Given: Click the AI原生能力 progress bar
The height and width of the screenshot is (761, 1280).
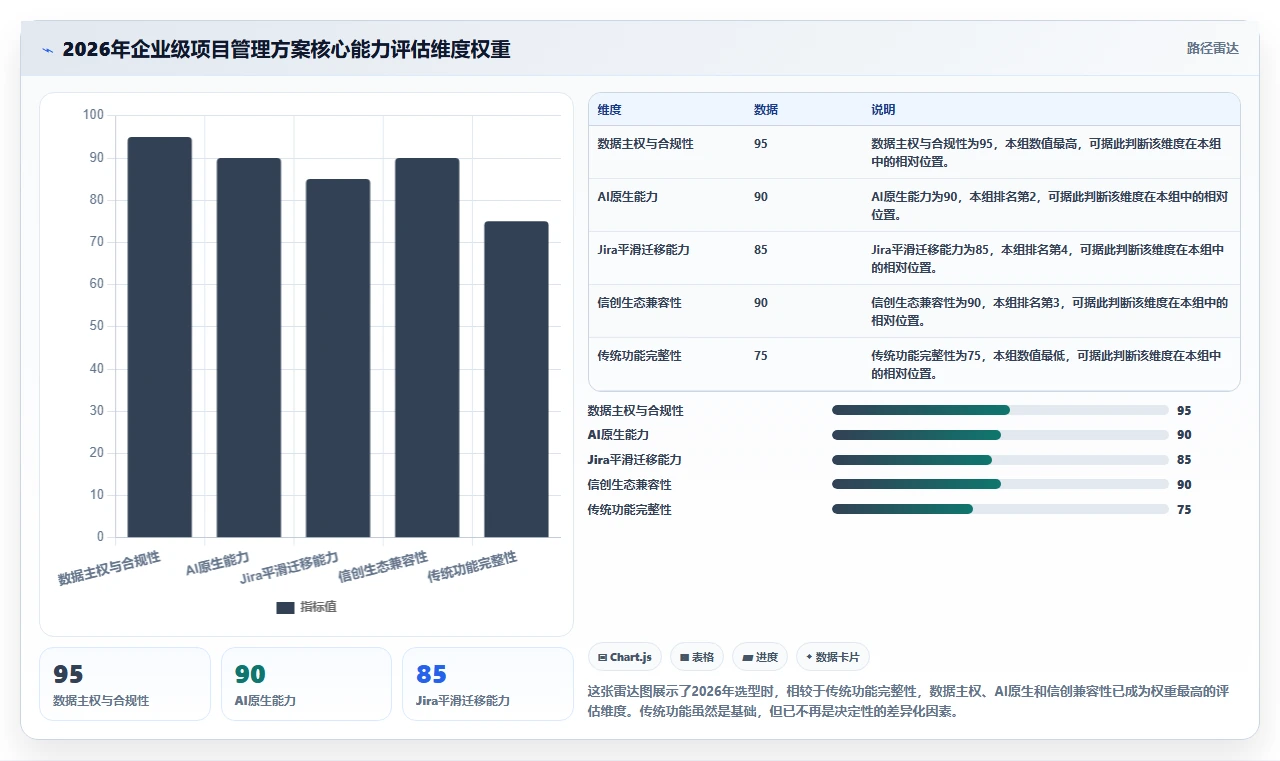Looking at the screenshot, I should point(1000,435).
